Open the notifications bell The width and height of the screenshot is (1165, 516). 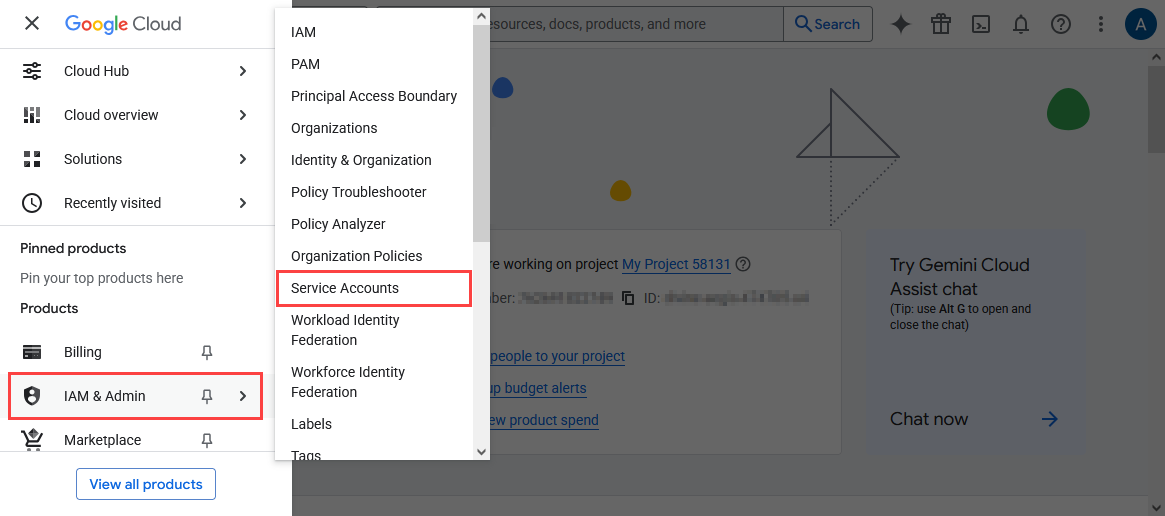(1021, 24)
